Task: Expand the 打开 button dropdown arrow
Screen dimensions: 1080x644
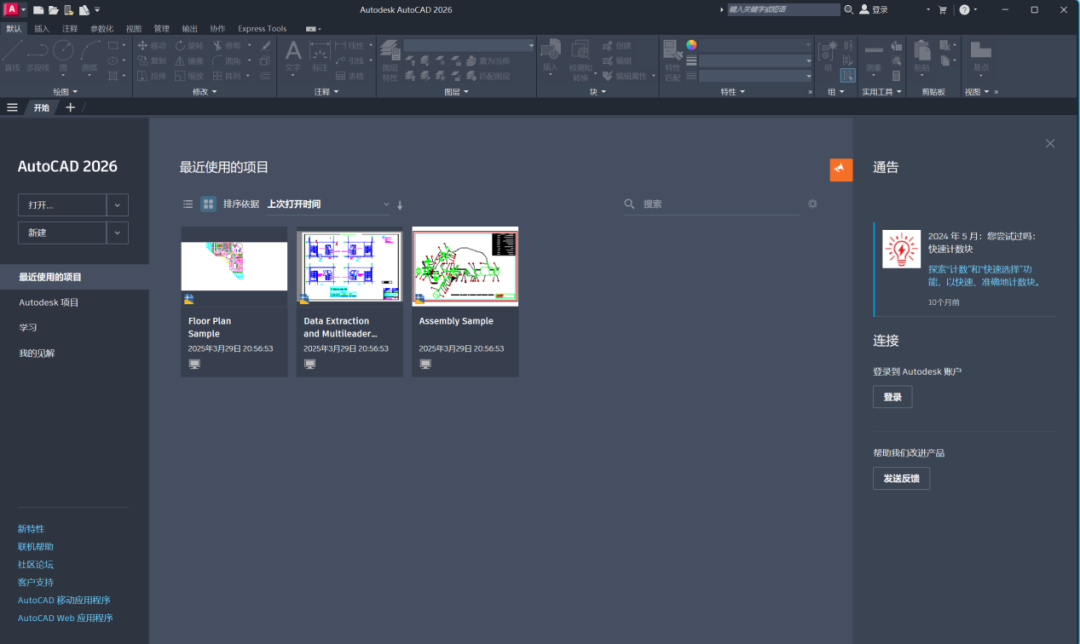Action: (117, 205)
